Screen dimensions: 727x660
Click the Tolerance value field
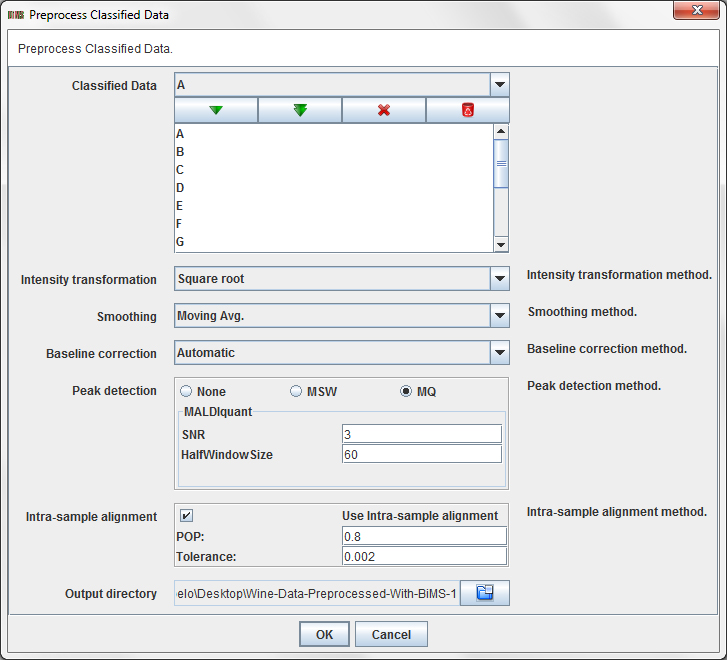pos(424,556)
